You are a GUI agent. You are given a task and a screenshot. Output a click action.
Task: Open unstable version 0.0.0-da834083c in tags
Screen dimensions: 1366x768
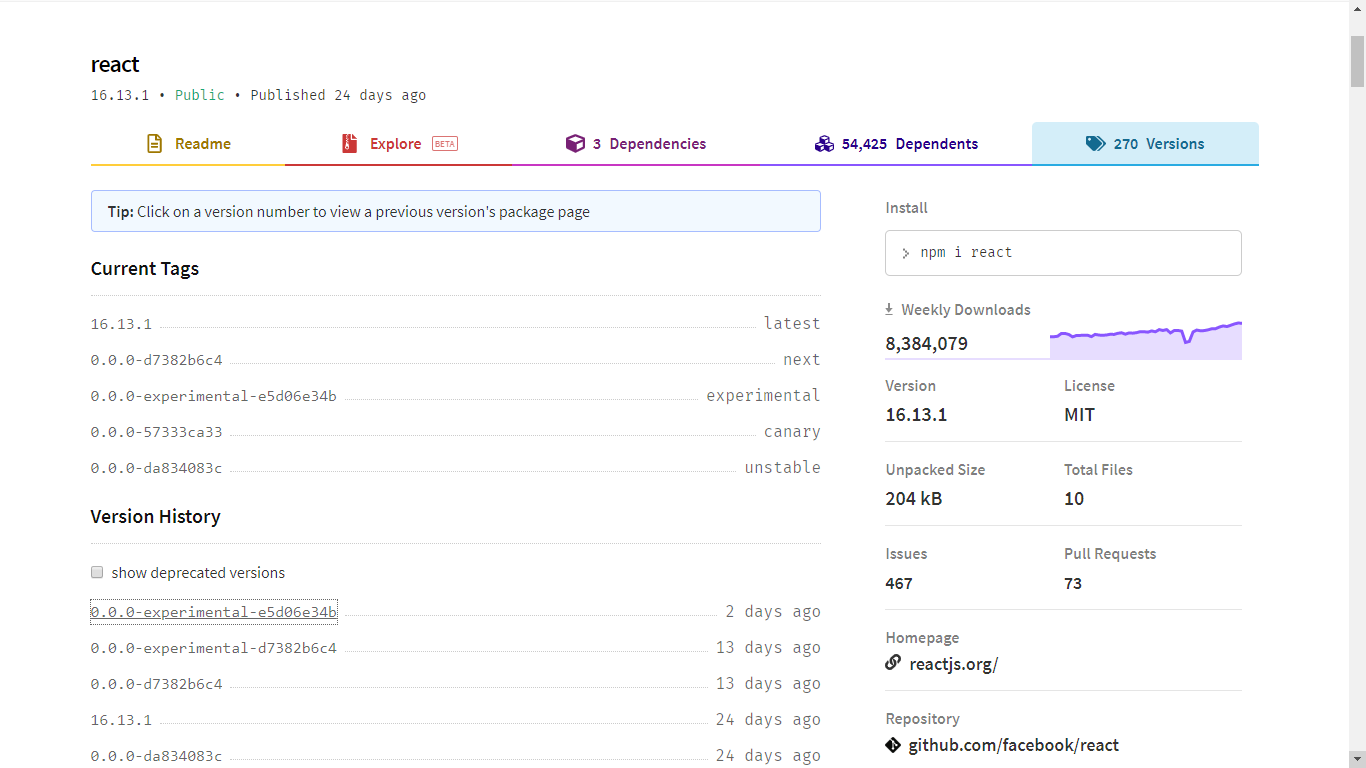pos(156,468)
